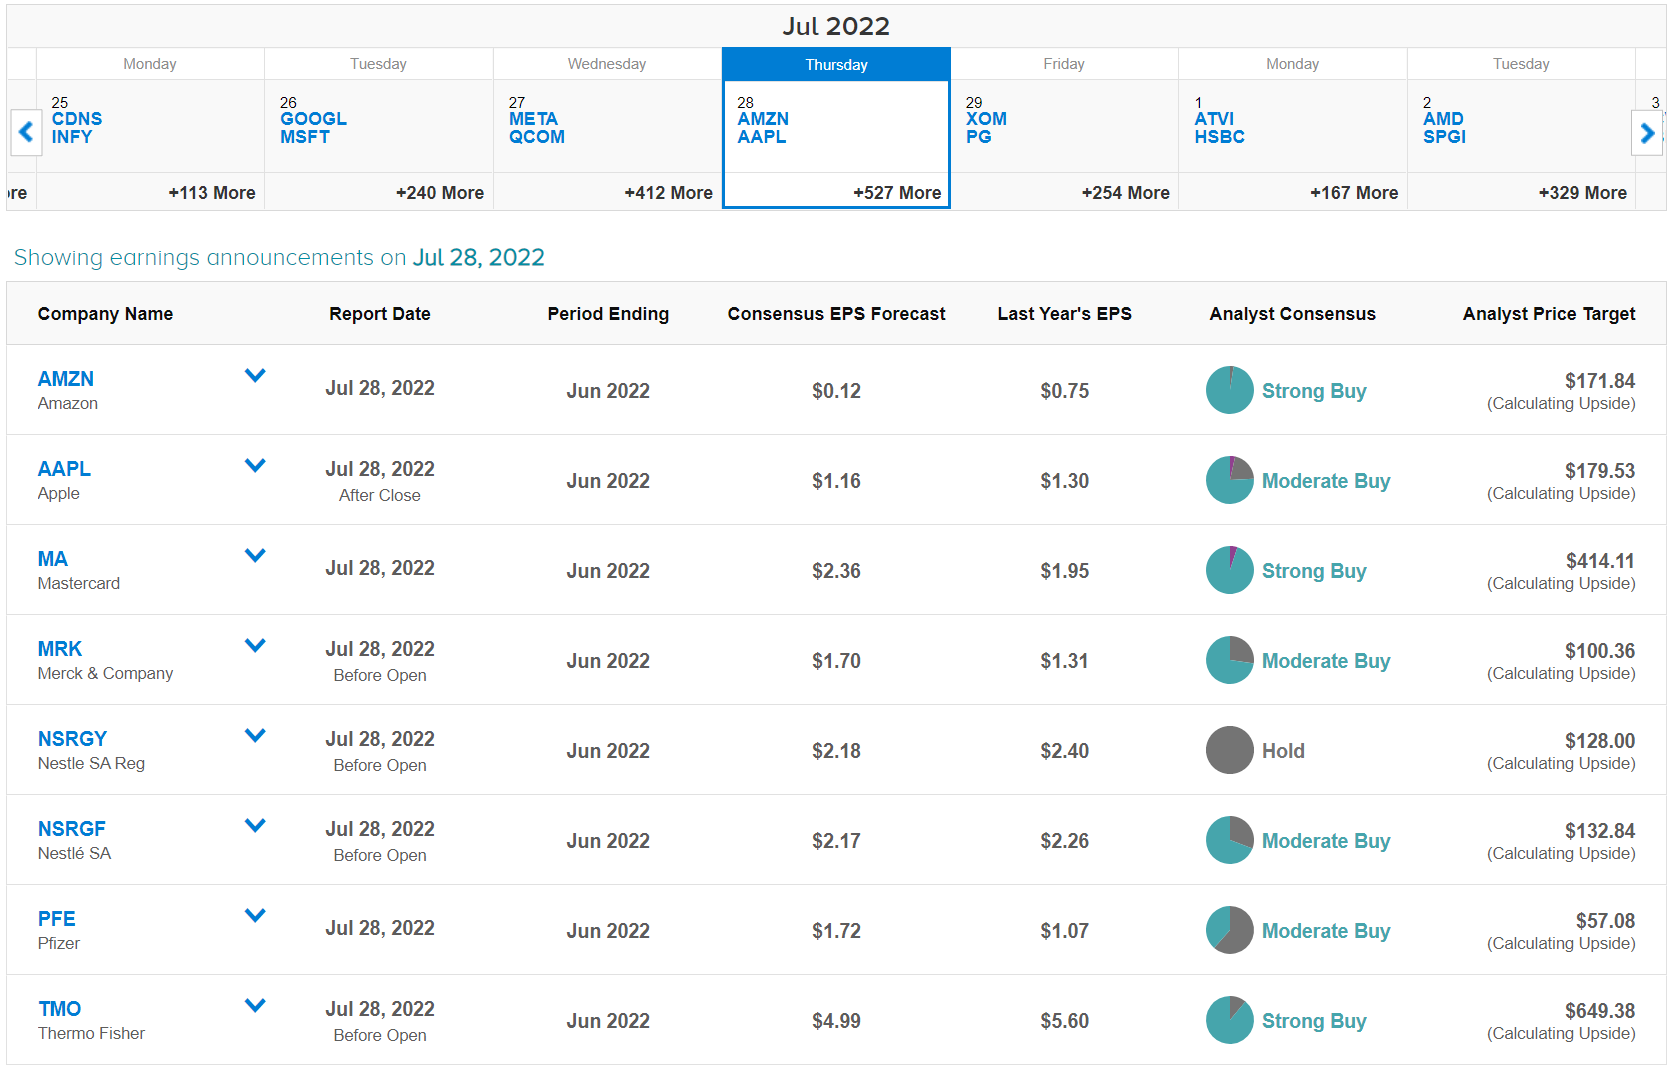1674x1074 pixels.
Task: Click +412 More on Wednesday 27
Action: (x=669, y=192)
